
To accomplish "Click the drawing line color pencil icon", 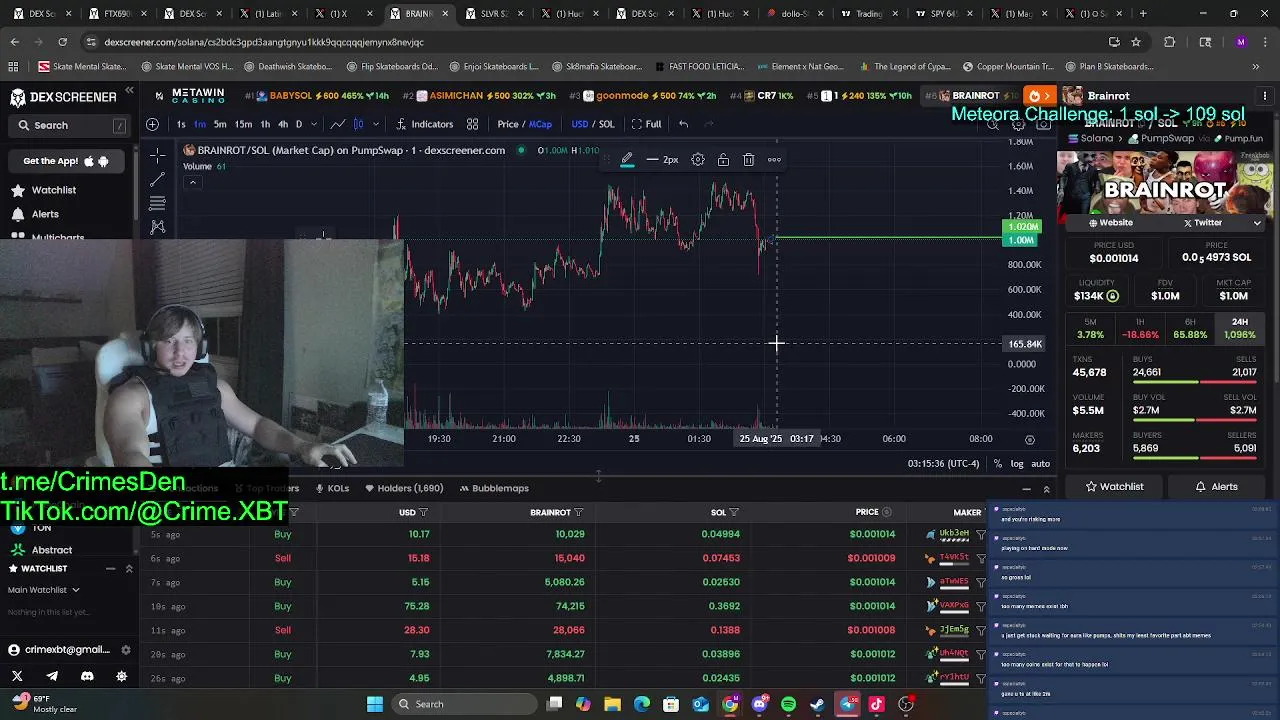I will pyautogui.click(x=627, y=160).
